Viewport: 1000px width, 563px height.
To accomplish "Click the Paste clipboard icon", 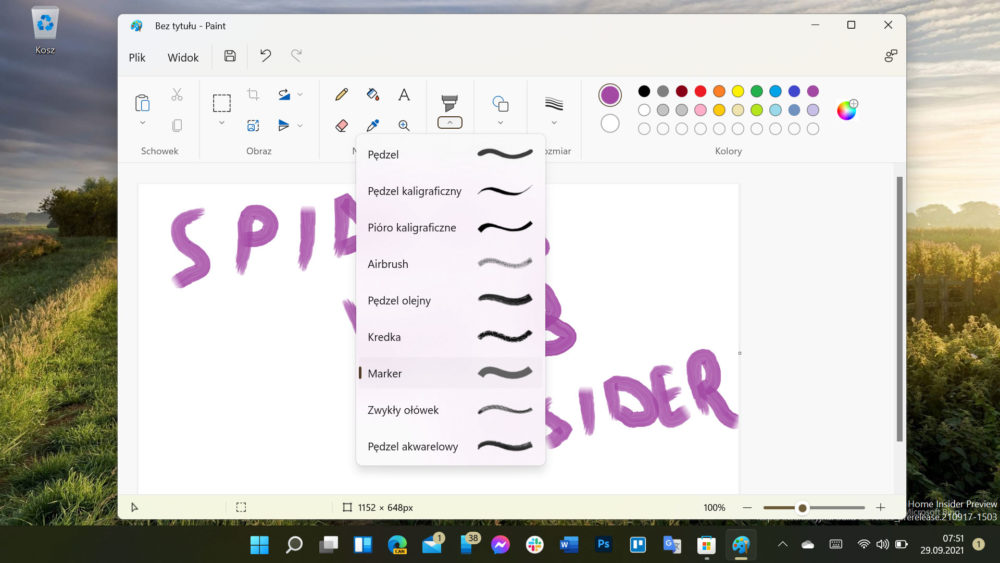I will click(x=142, y=103).
